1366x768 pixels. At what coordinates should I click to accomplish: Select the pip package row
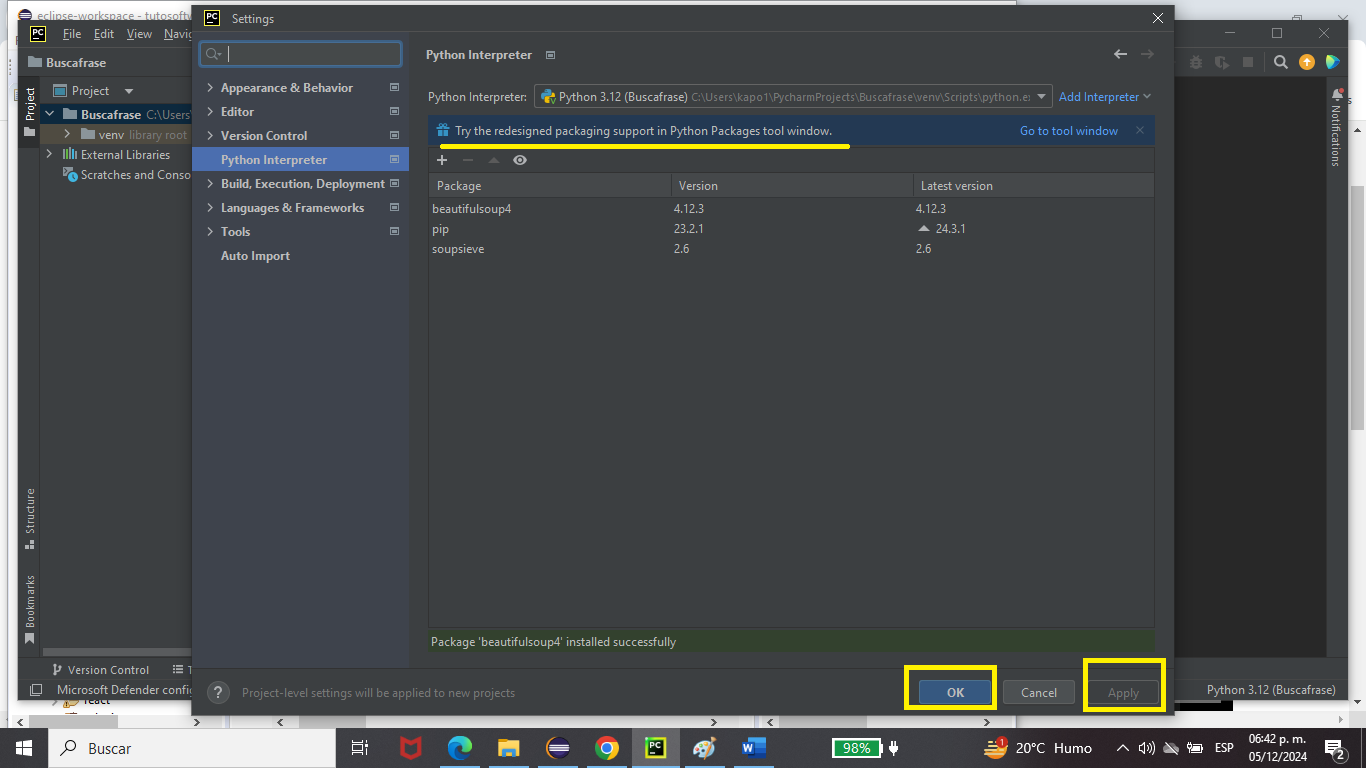point(791,229)
